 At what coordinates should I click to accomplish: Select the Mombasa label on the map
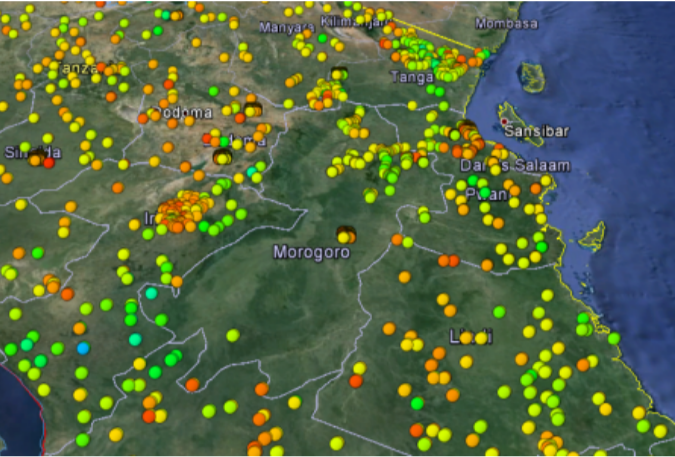click(506, 23)
